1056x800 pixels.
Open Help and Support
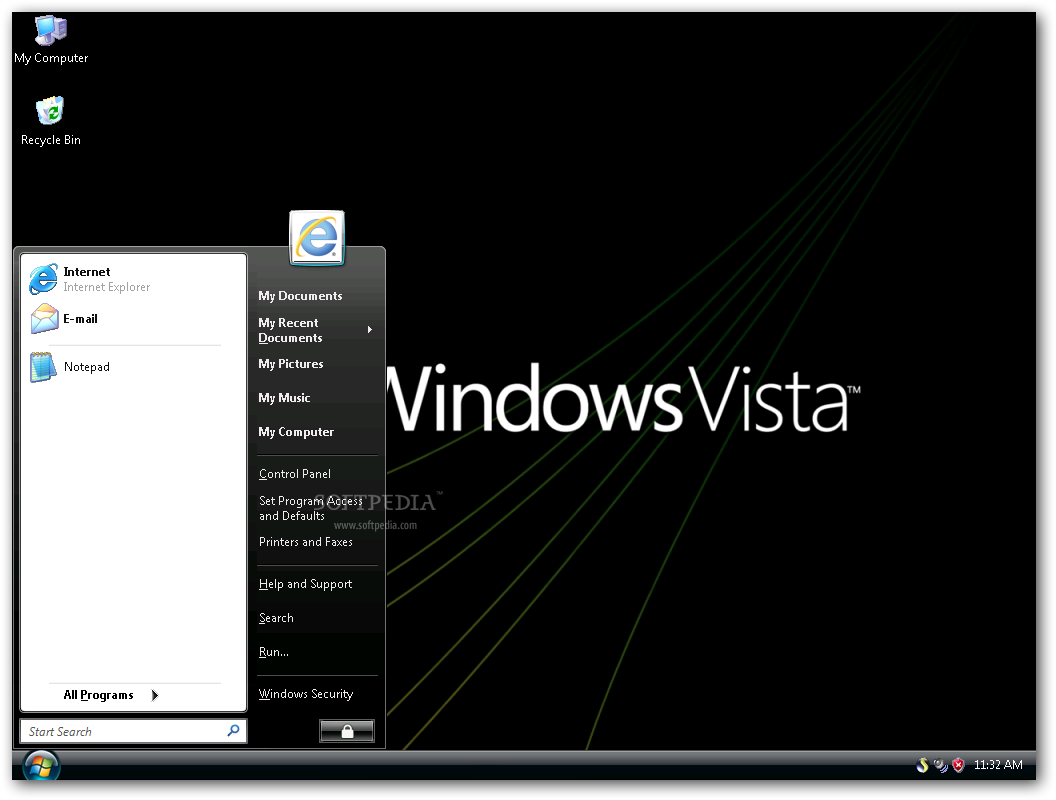306,585
